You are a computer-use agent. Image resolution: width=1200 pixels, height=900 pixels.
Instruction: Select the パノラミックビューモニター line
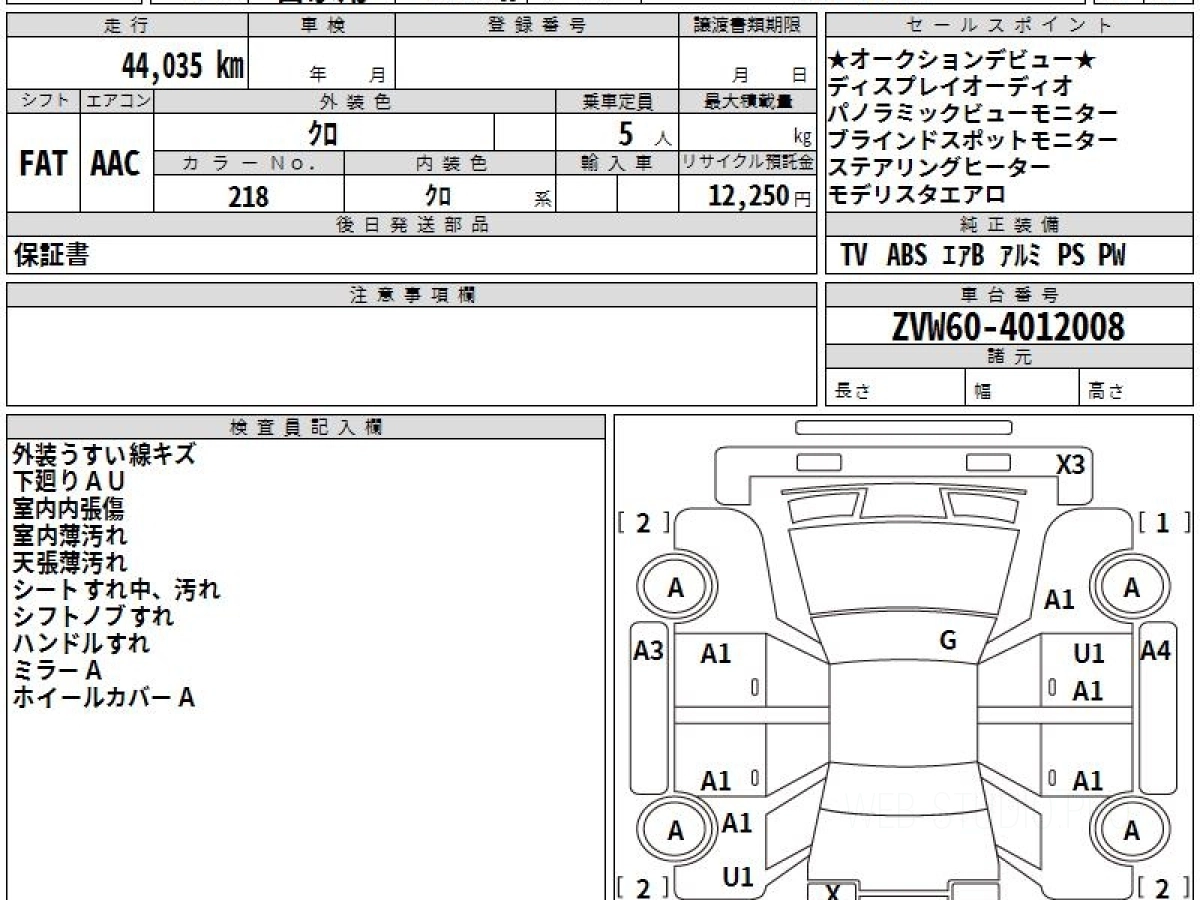[973, 114]
